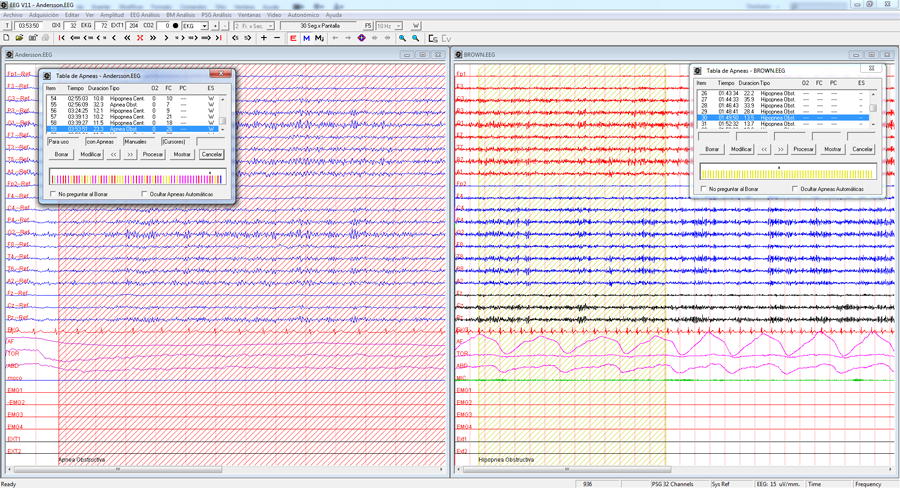
Task: Click the second magnifier zoom icon
Action: tap(416, 38)
